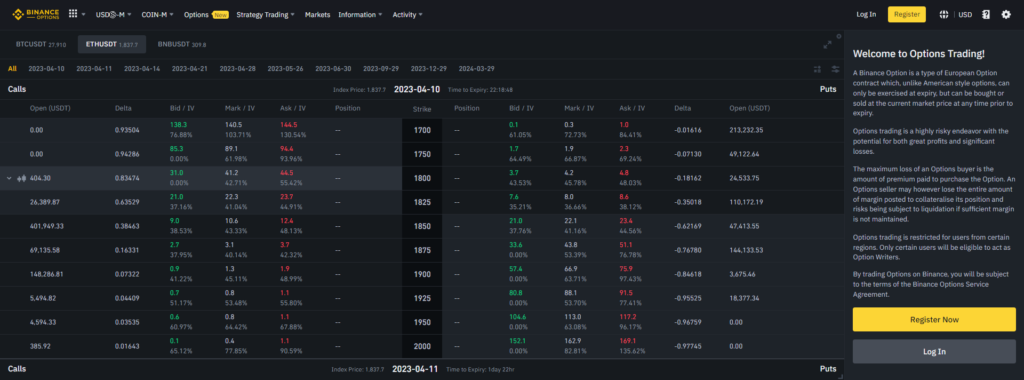The width and height of the screenshot is (1024, 380).
Task: Click the Strike column header
Action: [422, 109]
